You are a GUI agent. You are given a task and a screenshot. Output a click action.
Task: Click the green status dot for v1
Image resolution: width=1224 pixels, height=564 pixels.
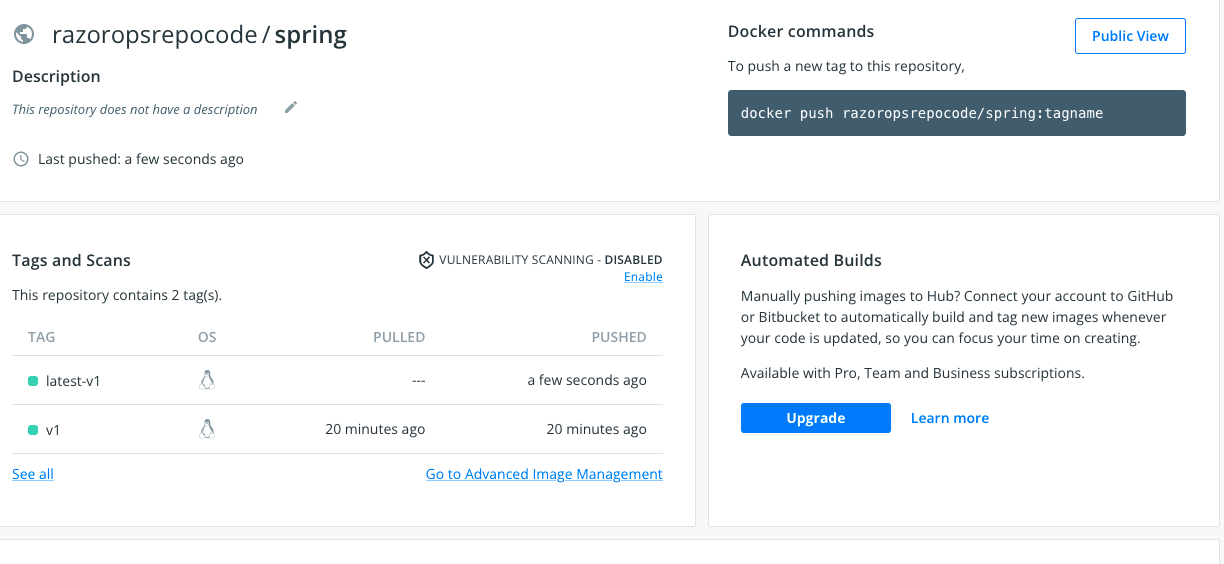tap(33, 430)
